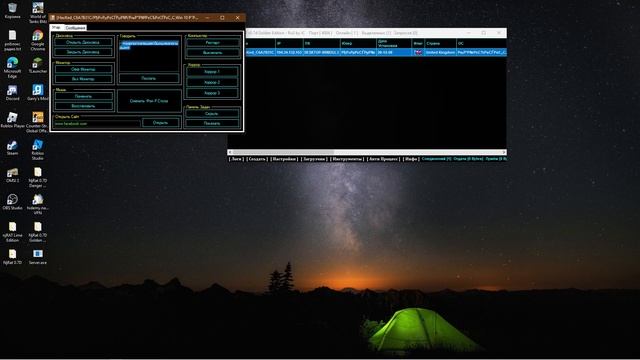
Task: Click the Восстановить button
Action: click(x=83, y=106)
